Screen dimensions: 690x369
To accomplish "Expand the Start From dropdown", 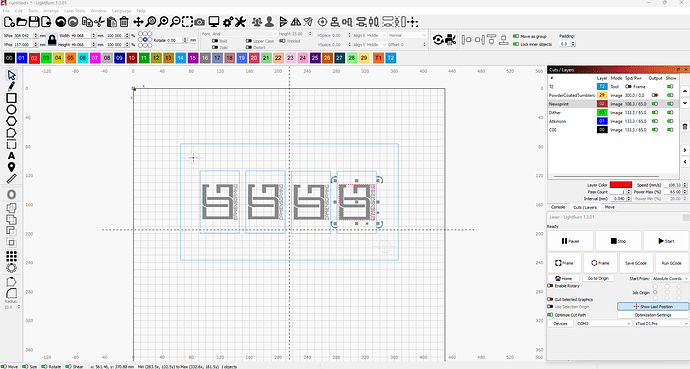I will (670, 278).
